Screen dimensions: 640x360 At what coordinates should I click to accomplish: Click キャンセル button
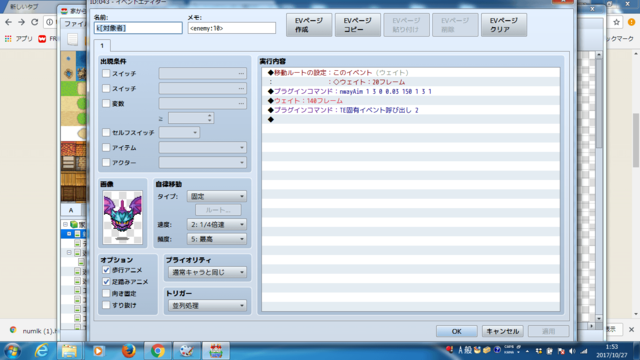point(502,331)
